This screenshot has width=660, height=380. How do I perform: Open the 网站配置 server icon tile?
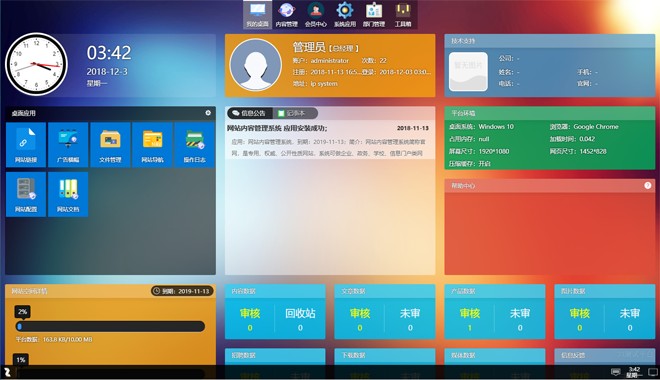point(26,194)
